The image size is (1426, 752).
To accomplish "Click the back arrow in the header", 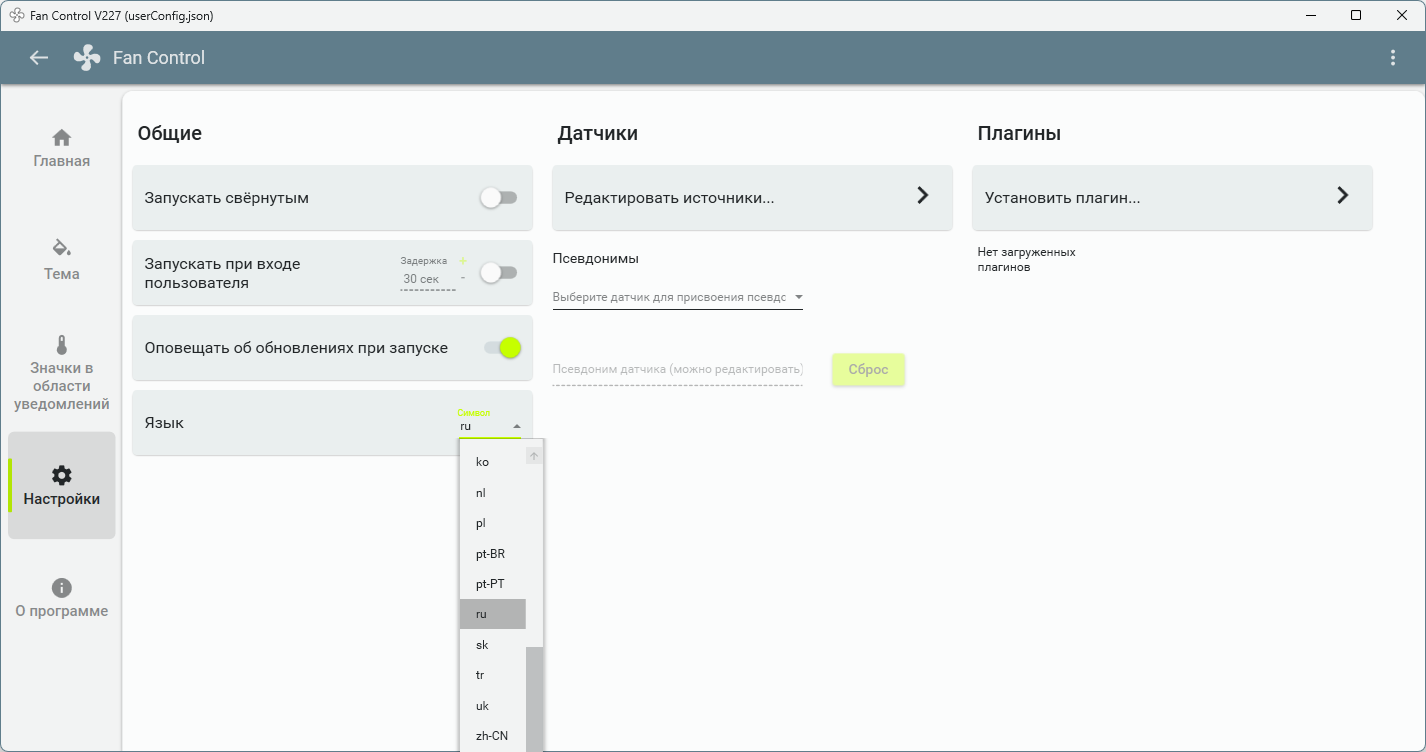I will point(39,58).
